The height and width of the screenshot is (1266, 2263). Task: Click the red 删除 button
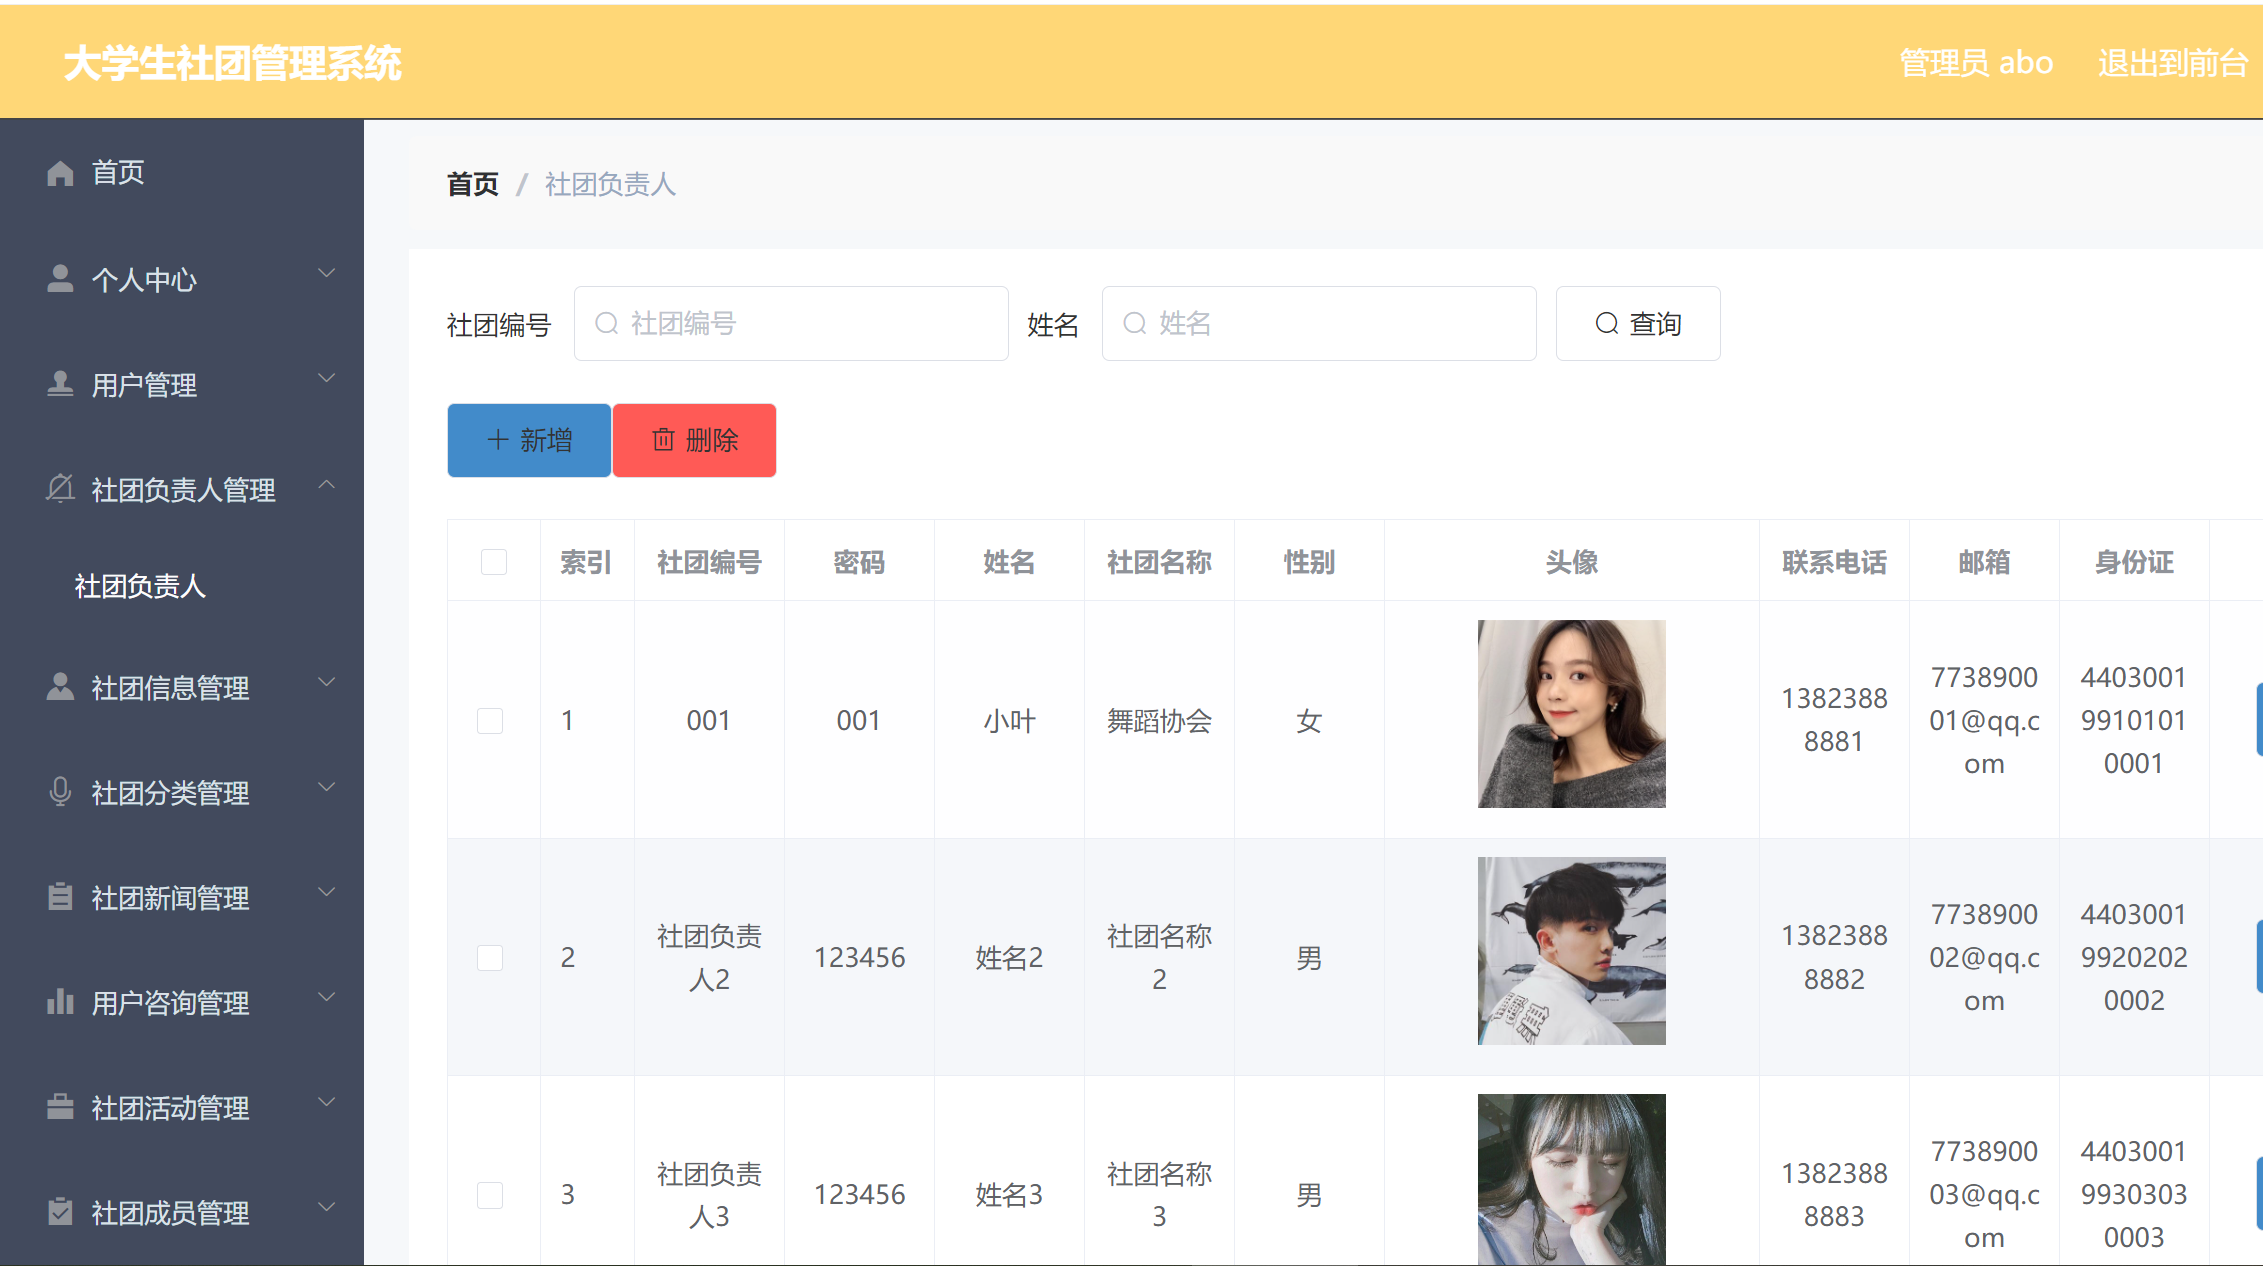(694, 440)
